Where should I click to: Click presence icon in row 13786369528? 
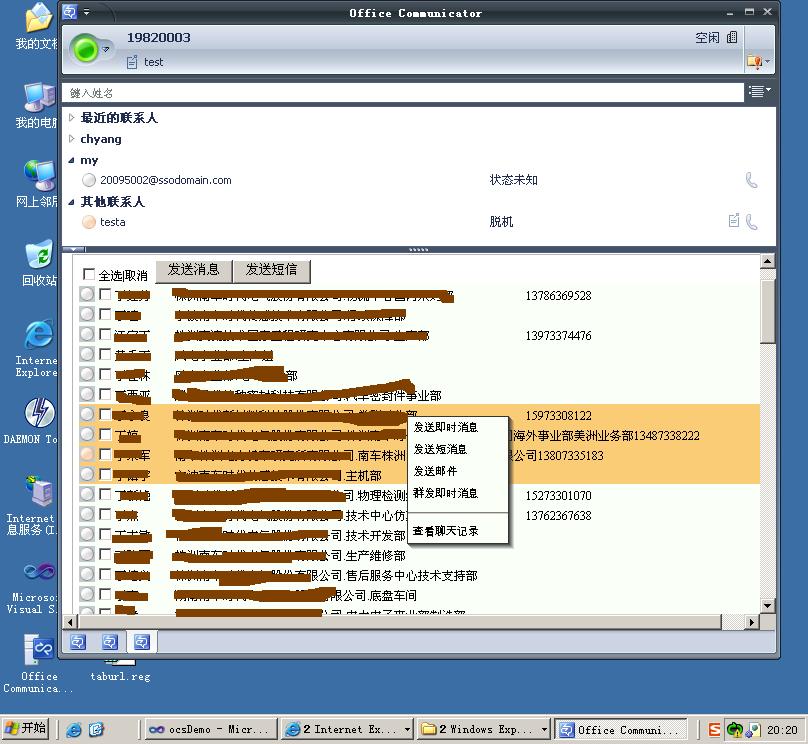tap(87, 294)
